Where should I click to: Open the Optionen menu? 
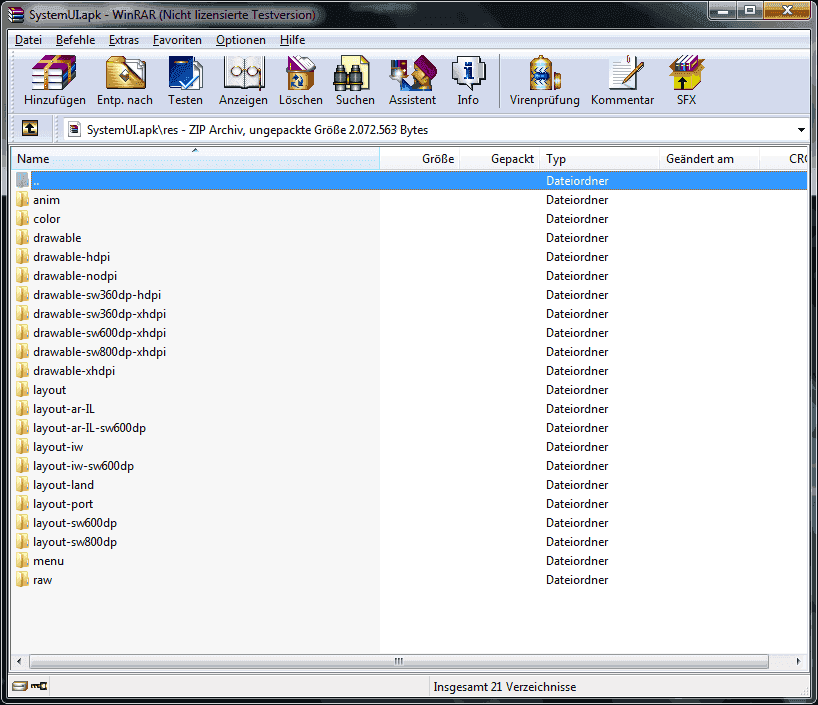coord(240,40)
